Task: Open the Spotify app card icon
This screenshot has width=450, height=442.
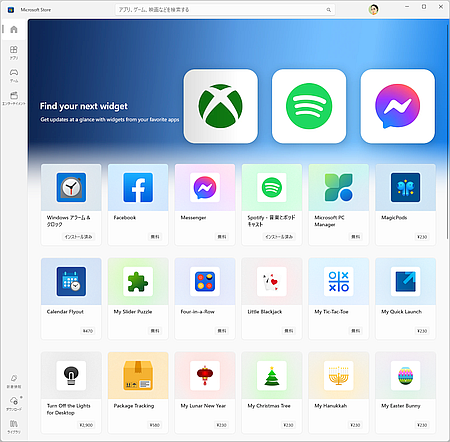Action: coord(272,187)
